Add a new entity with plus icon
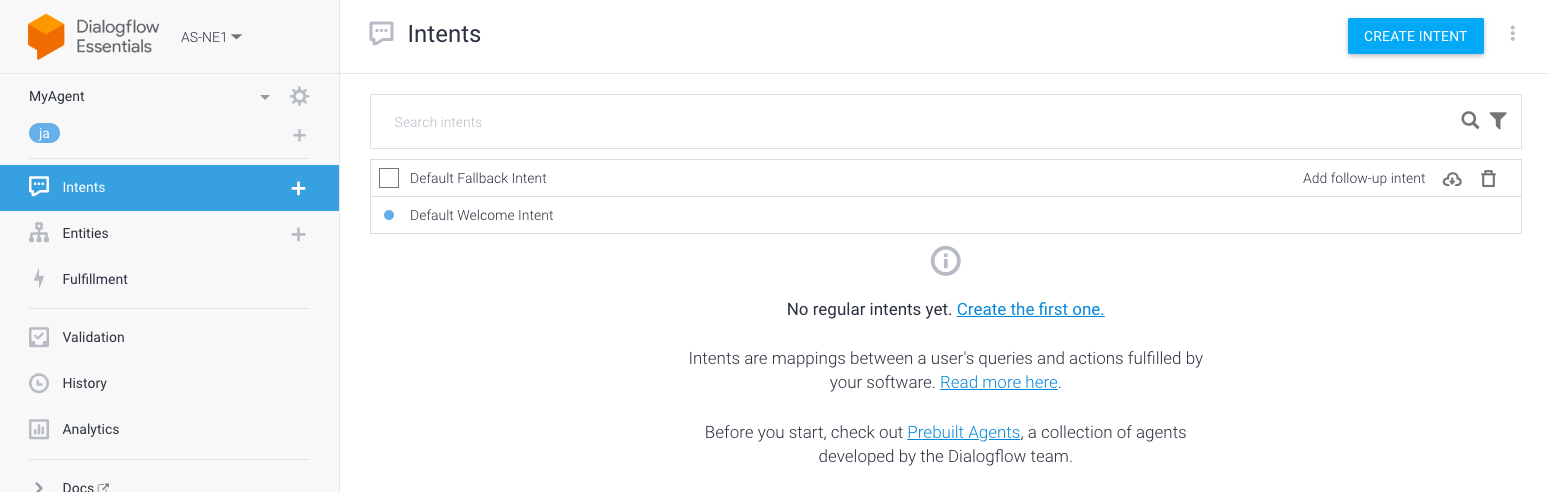The width and height of the screenshot is (1548, 492). click(298, 234)
